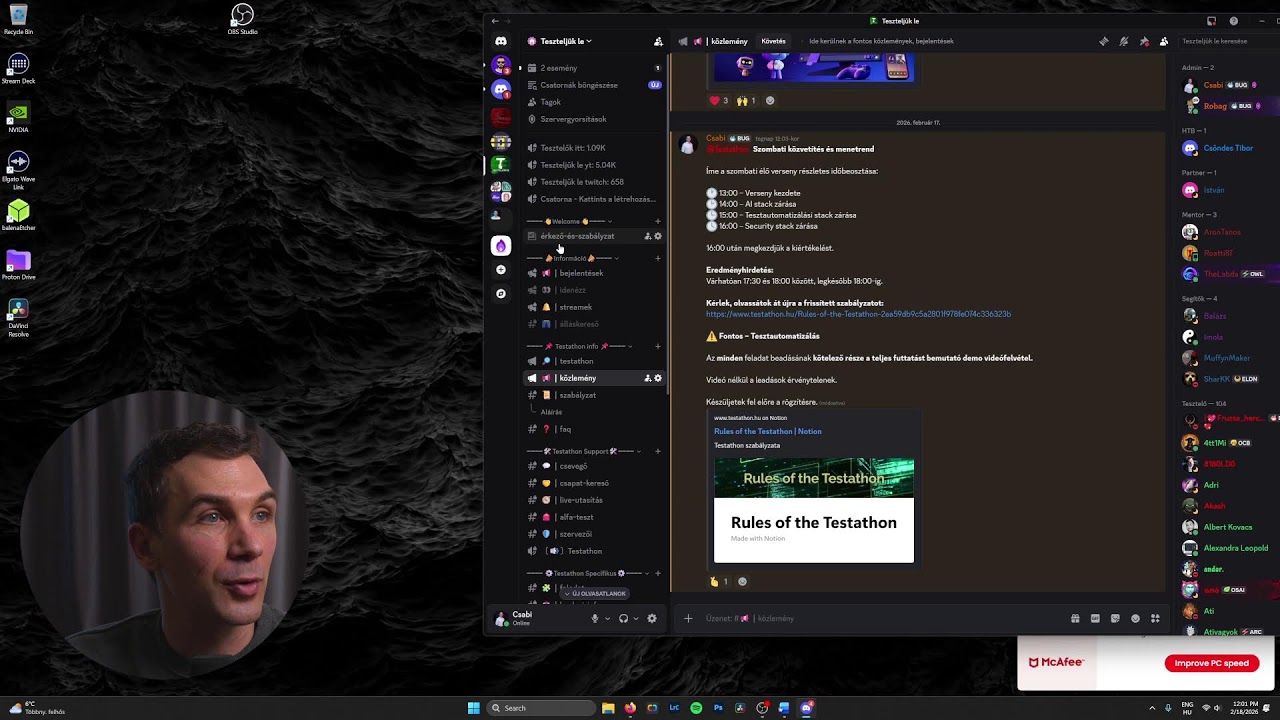Viewport: 1280px width, 720px height.
Task: Open user settings gear at bottom
Action: (652, 618)
